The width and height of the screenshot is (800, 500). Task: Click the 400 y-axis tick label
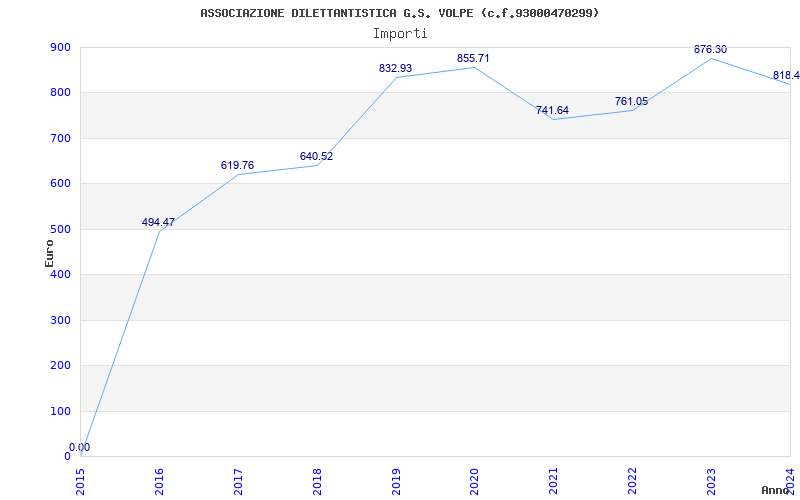60,275
